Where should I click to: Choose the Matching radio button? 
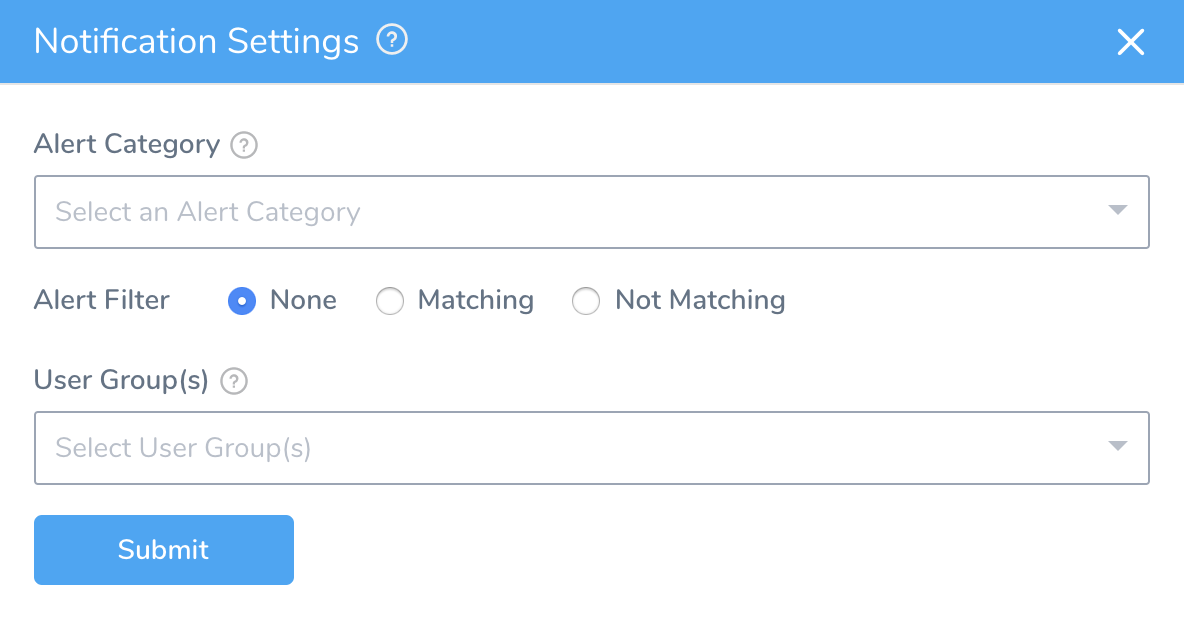click(x=390, y=301)
